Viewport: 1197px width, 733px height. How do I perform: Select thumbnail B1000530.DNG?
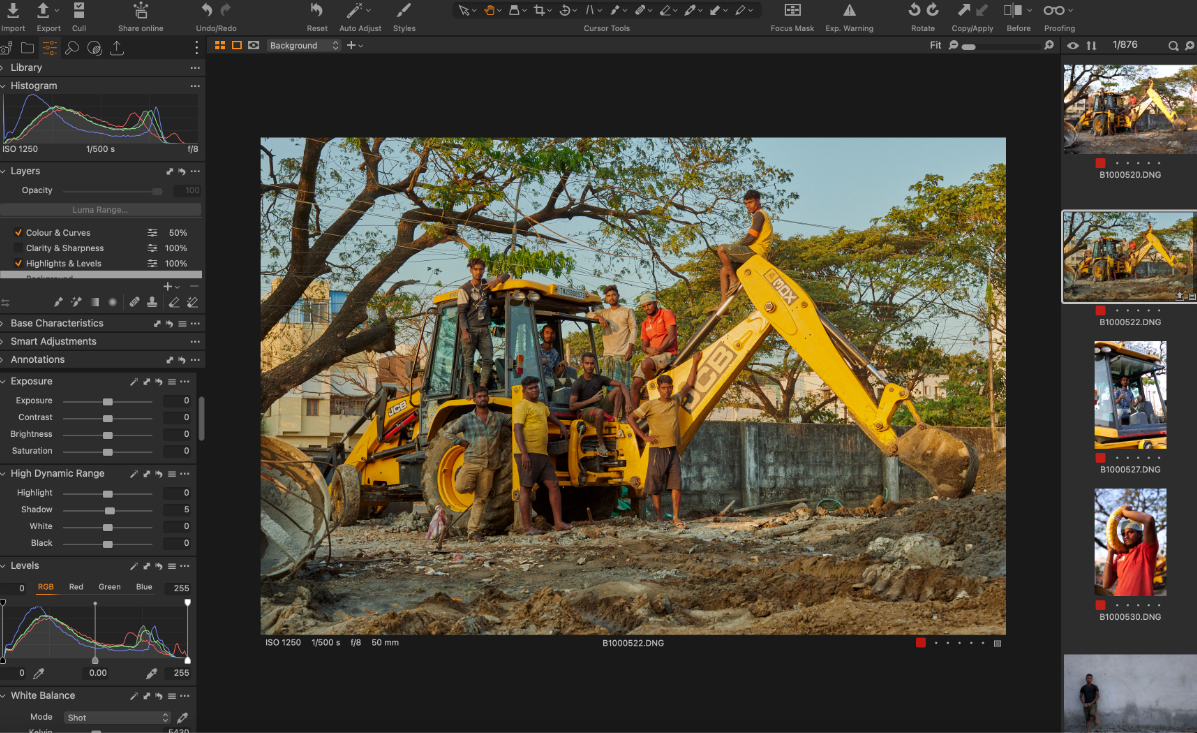1130,542
